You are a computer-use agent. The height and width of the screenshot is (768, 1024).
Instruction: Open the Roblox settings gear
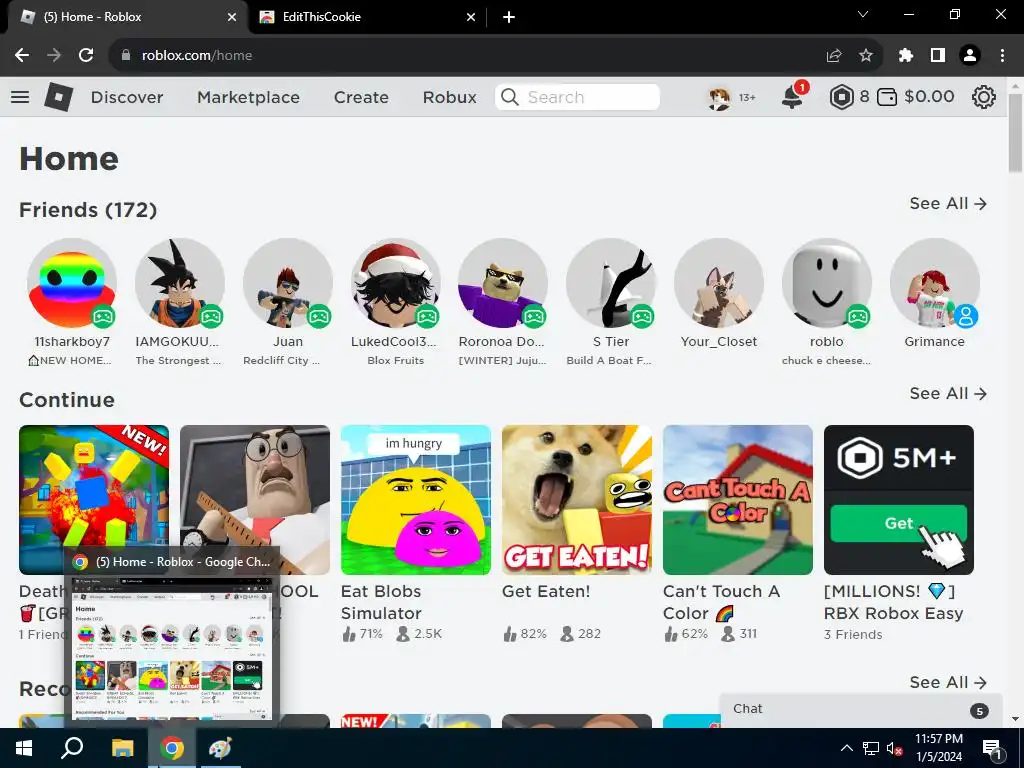pos(984,97)
